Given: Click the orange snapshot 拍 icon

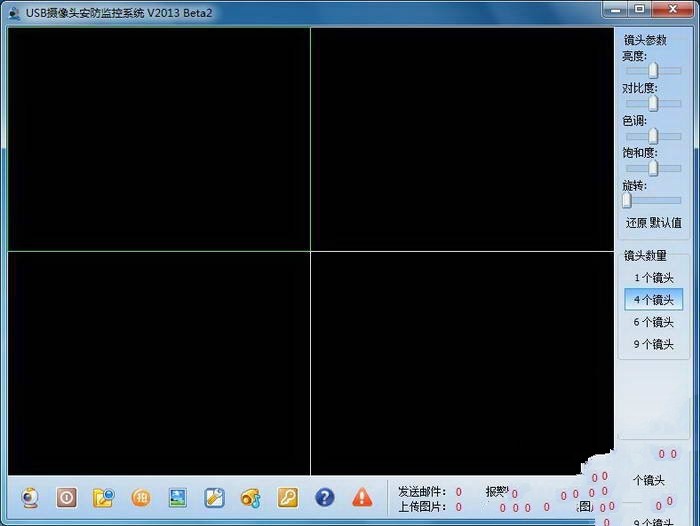Looking at the screenshot, I should coord(141,497).
